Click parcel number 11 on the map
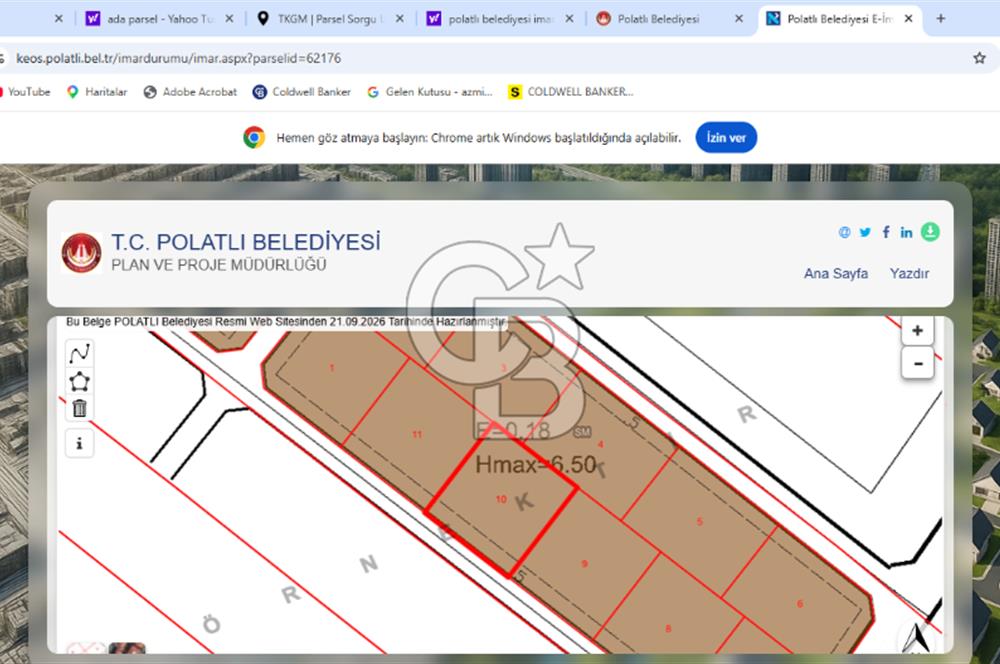 417,434
